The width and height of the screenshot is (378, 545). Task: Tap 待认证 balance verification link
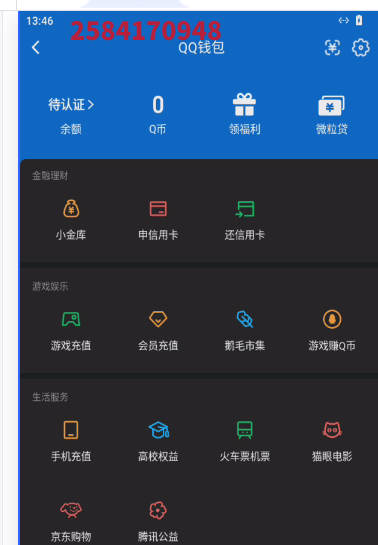(x=71, y=105)
